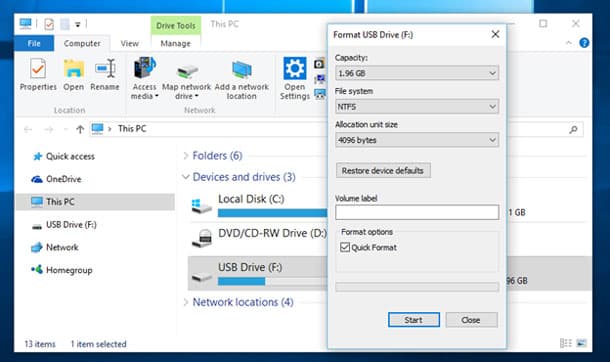This screenshot has width=610, height=362.
Task: Collapse the Devices and drives group
Action: [x=186, y=177]
